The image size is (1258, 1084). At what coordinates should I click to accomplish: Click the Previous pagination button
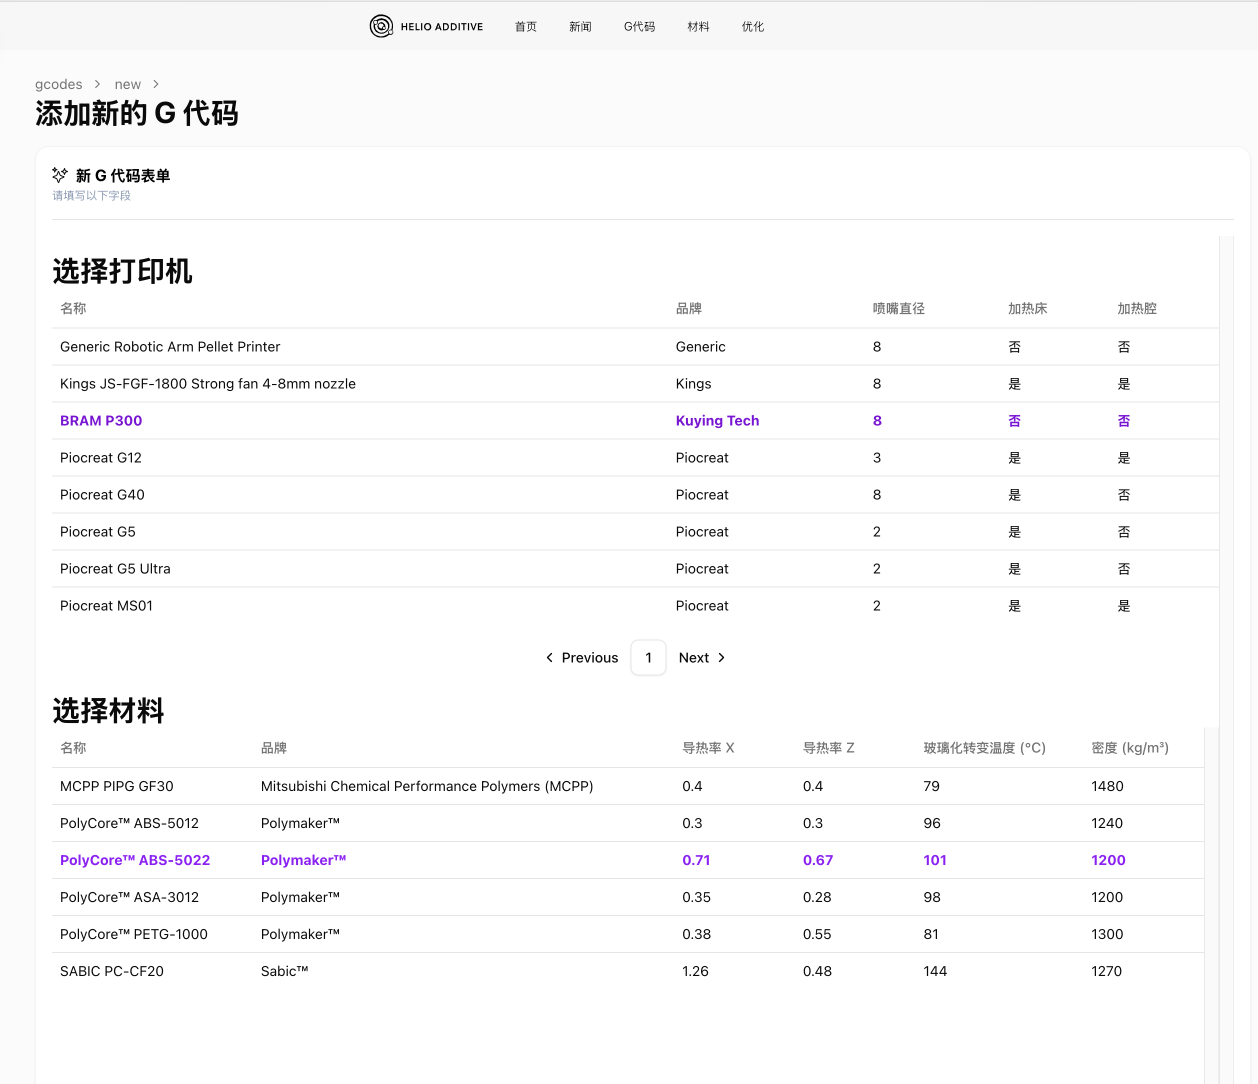tap(582, 658)
